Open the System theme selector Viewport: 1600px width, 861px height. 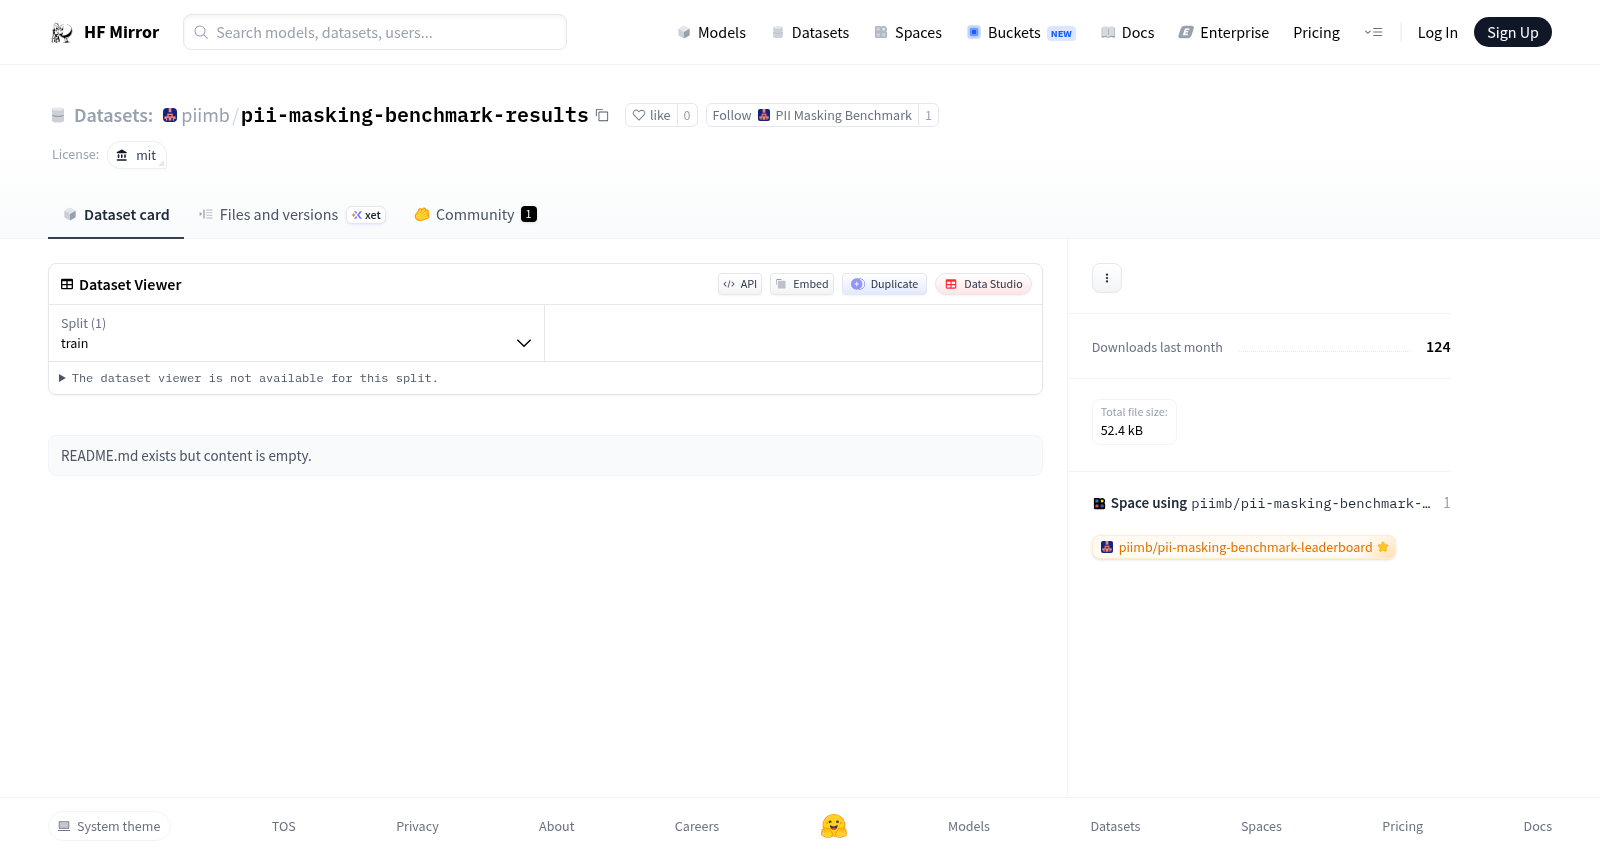109,826
